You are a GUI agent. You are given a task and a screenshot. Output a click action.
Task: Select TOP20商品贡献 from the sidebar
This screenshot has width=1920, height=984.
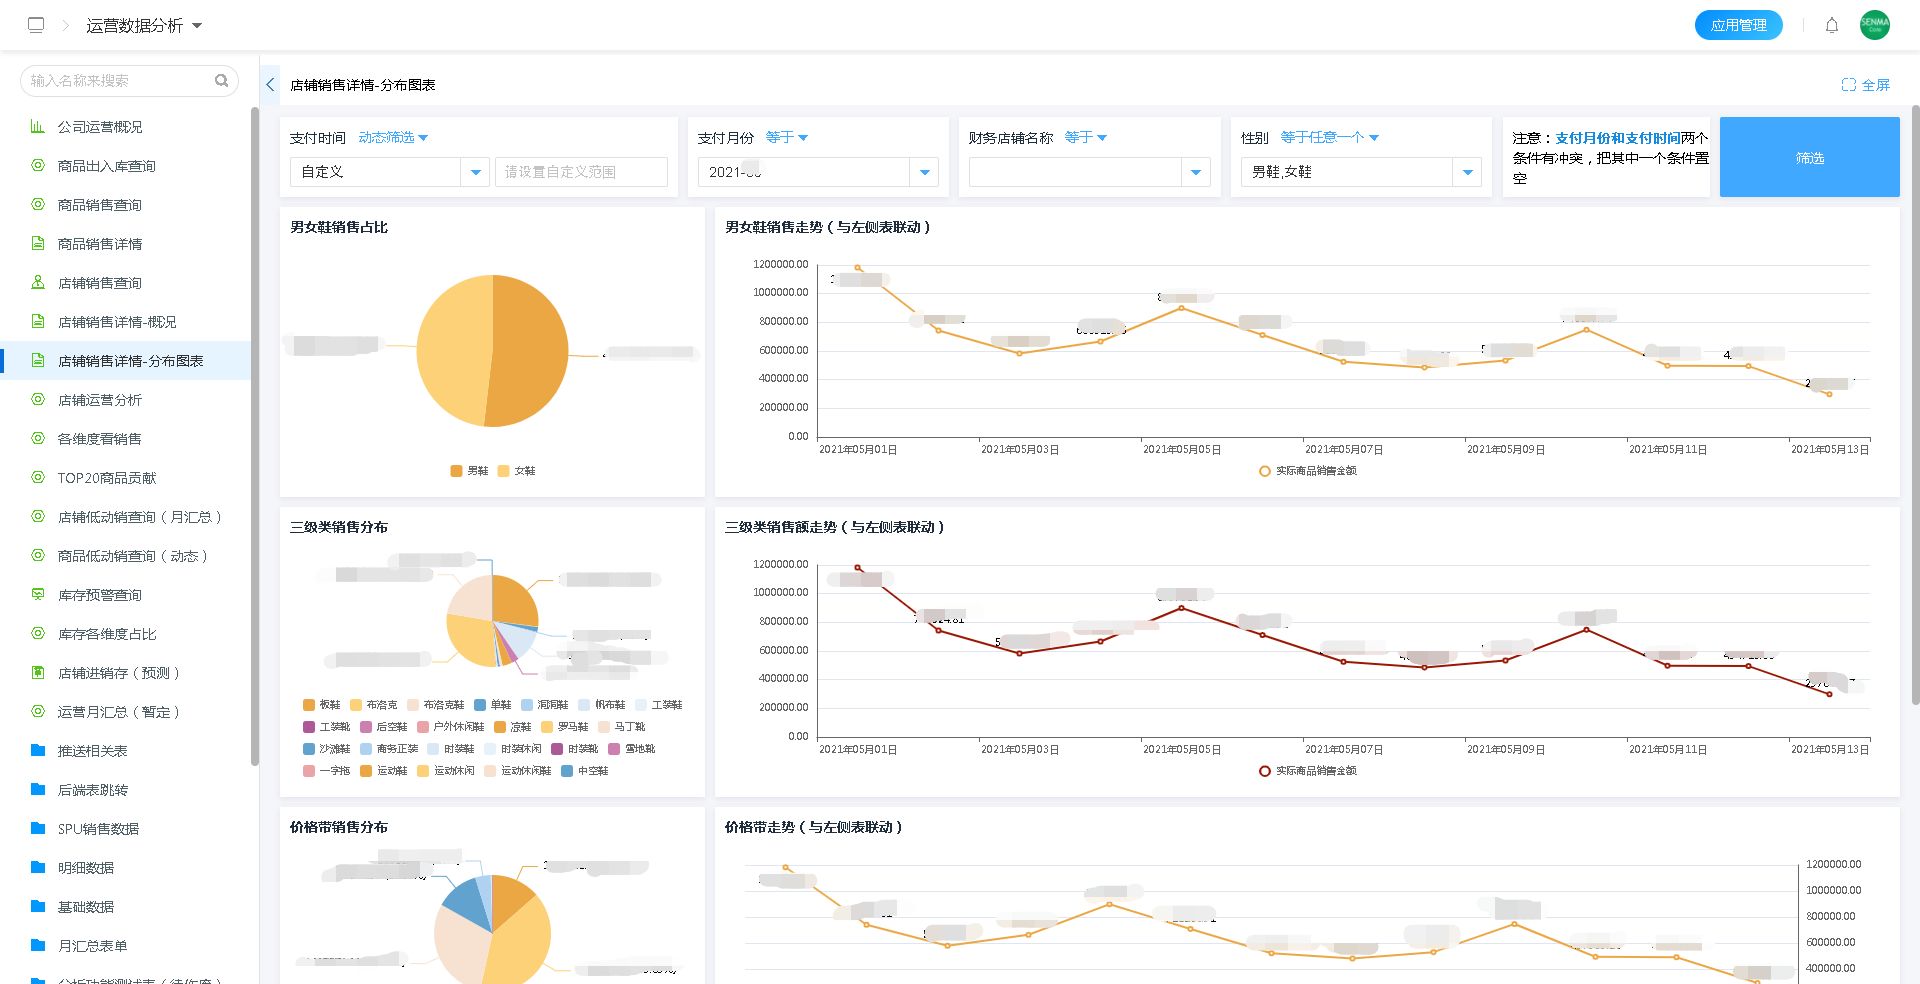pyautogui.click(x=107, y=478)
